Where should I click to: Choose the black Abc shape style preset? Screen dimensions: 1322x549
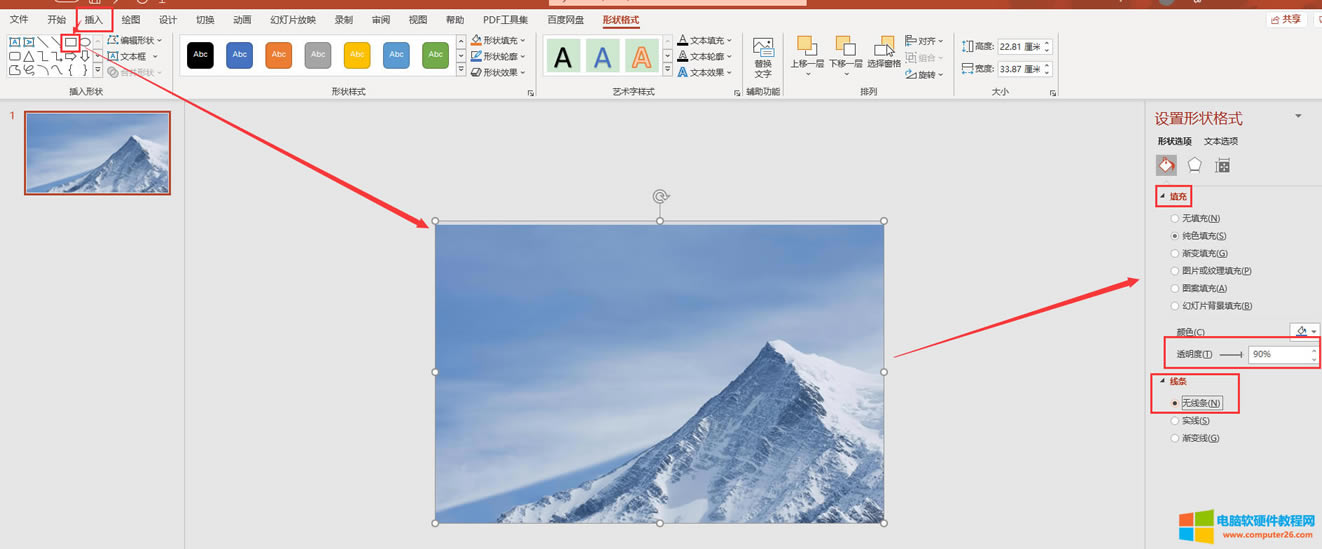pos(201,55)
